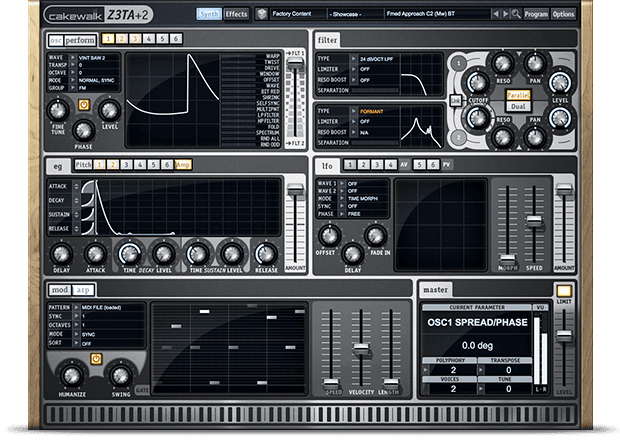Select LFO AV button

[x=404, y=164]
